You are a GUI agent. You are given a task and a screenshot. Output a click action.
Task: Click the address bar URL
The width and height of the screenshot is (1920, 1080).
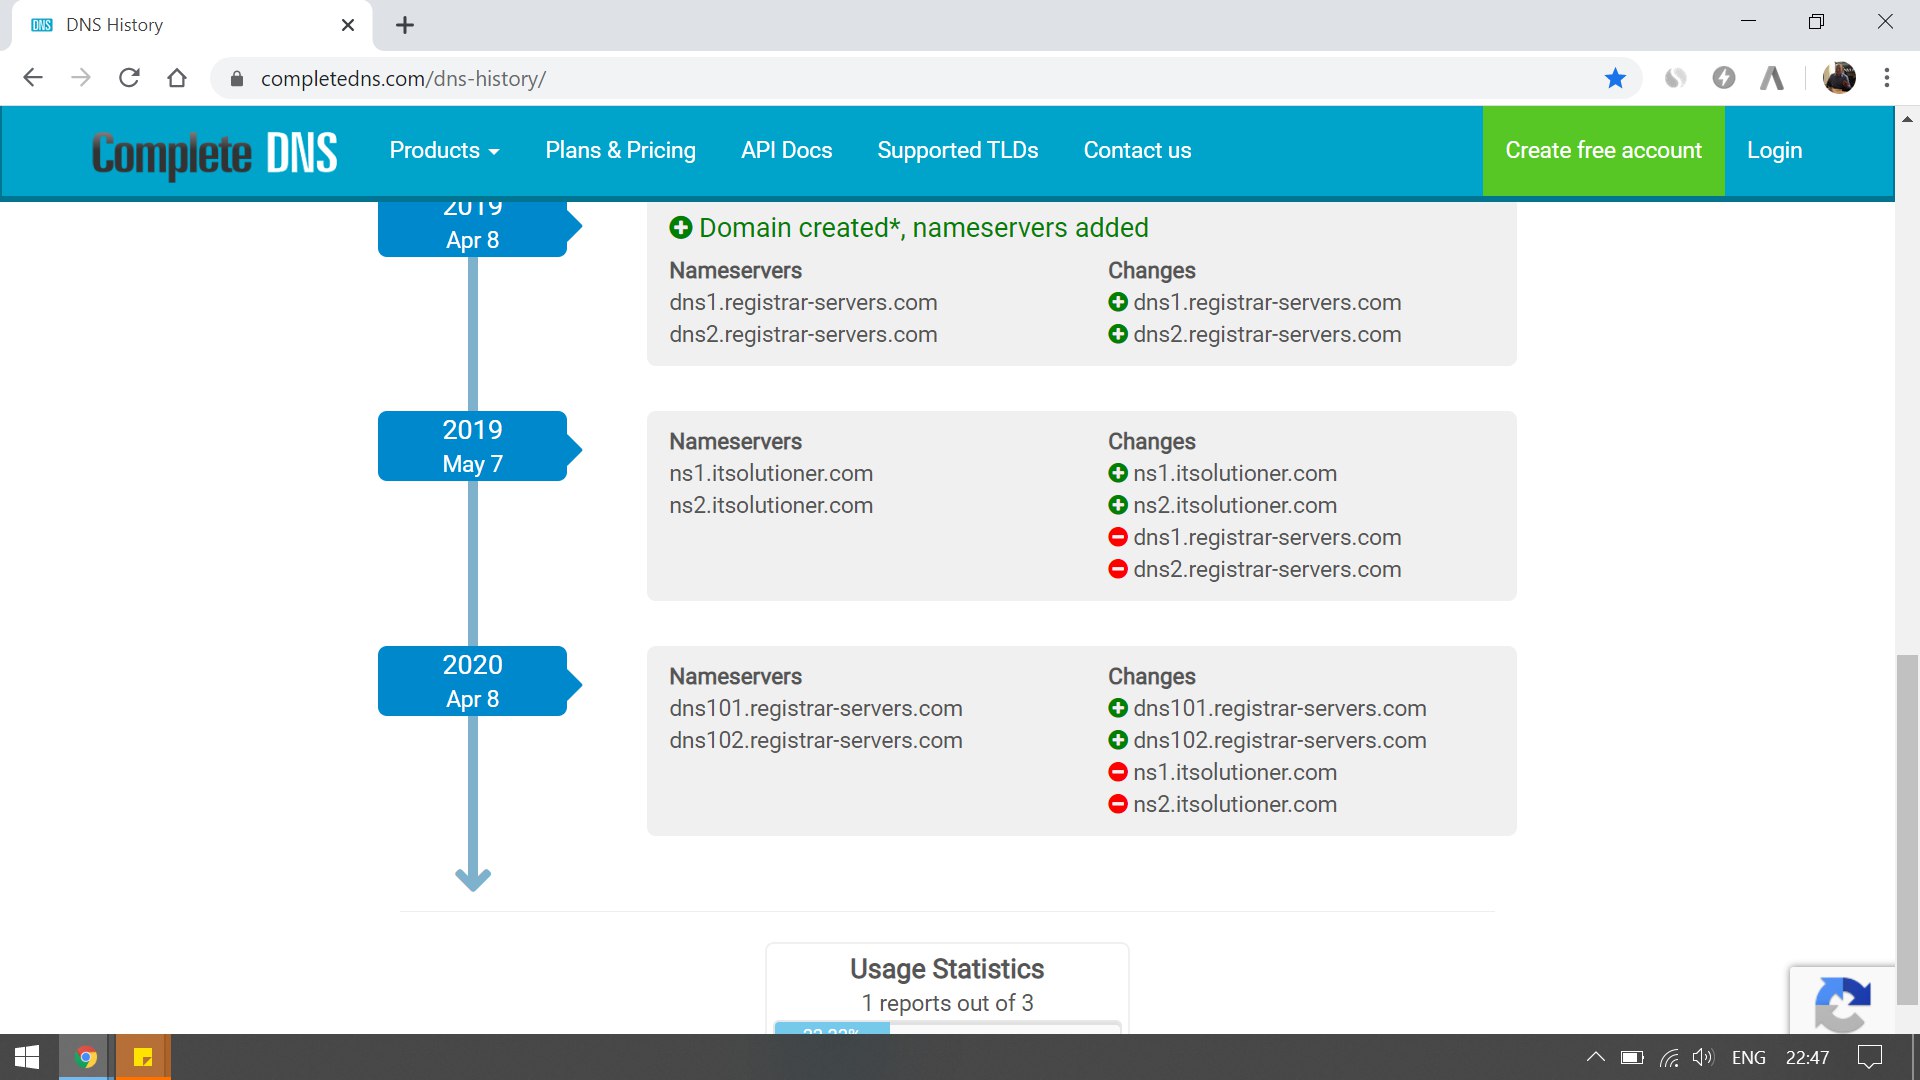[x=403, y=79]
